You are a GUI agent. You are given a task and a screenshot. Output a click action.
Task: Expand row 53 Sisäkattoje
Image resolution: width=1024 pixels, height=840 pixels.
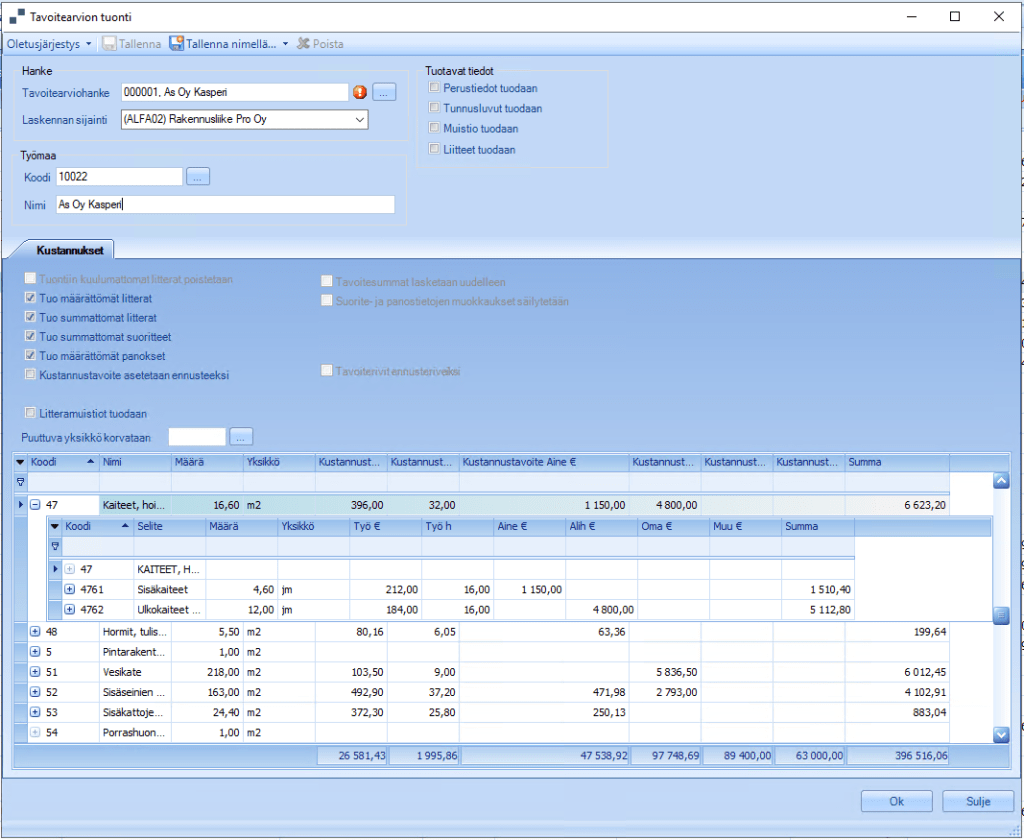pyautogui.click(x=35, y=713)
